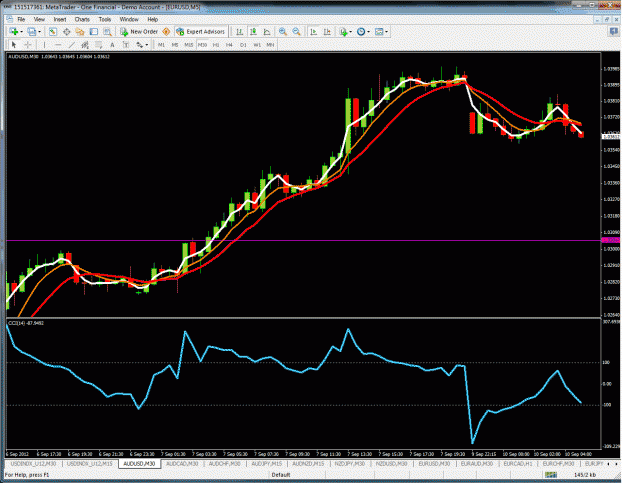Switch chart to Candlesticks style

click(x=253, y=31)
